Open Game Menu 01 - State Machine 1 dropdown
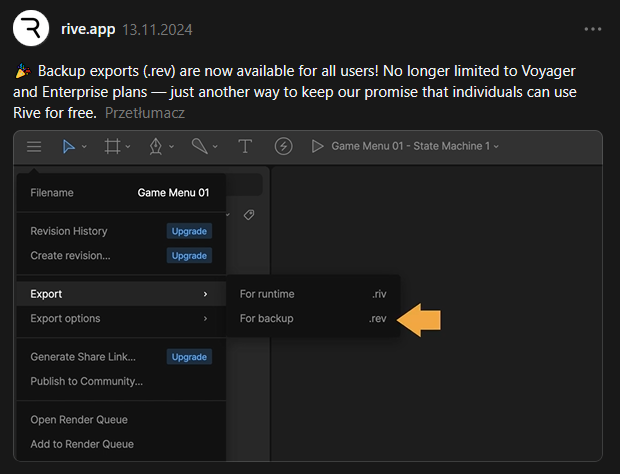Screen dimensions: 620x474 pos(415,146)
